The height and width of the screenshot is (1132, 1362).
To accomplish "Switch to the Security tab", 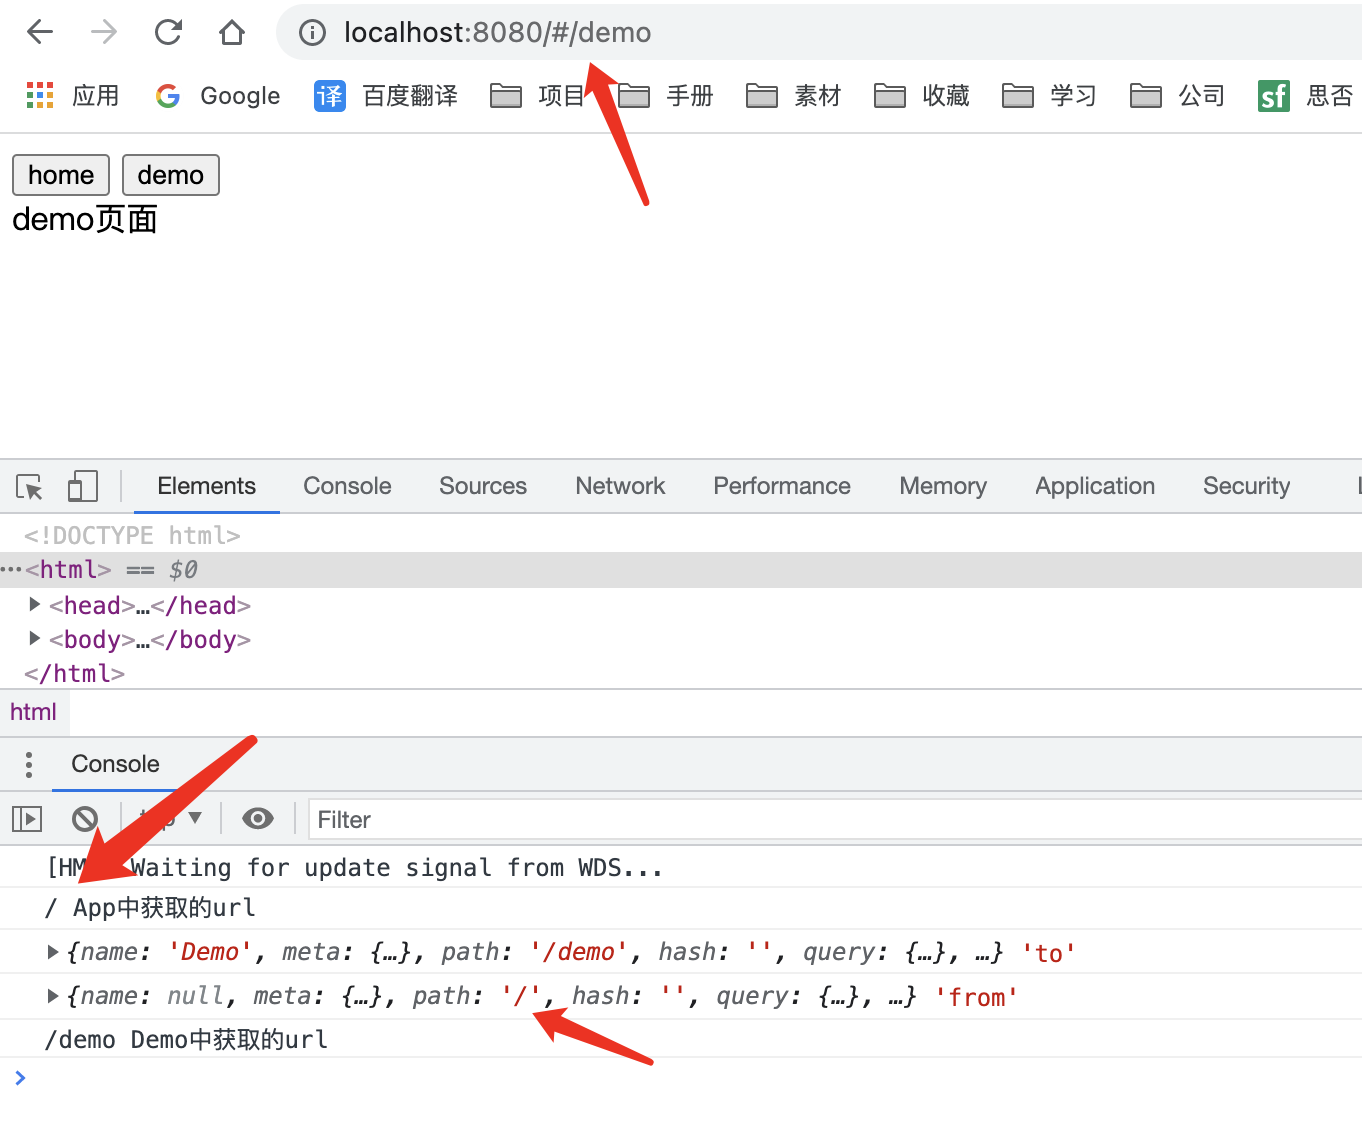I will pyautogui.click(x=1246, y=486).
